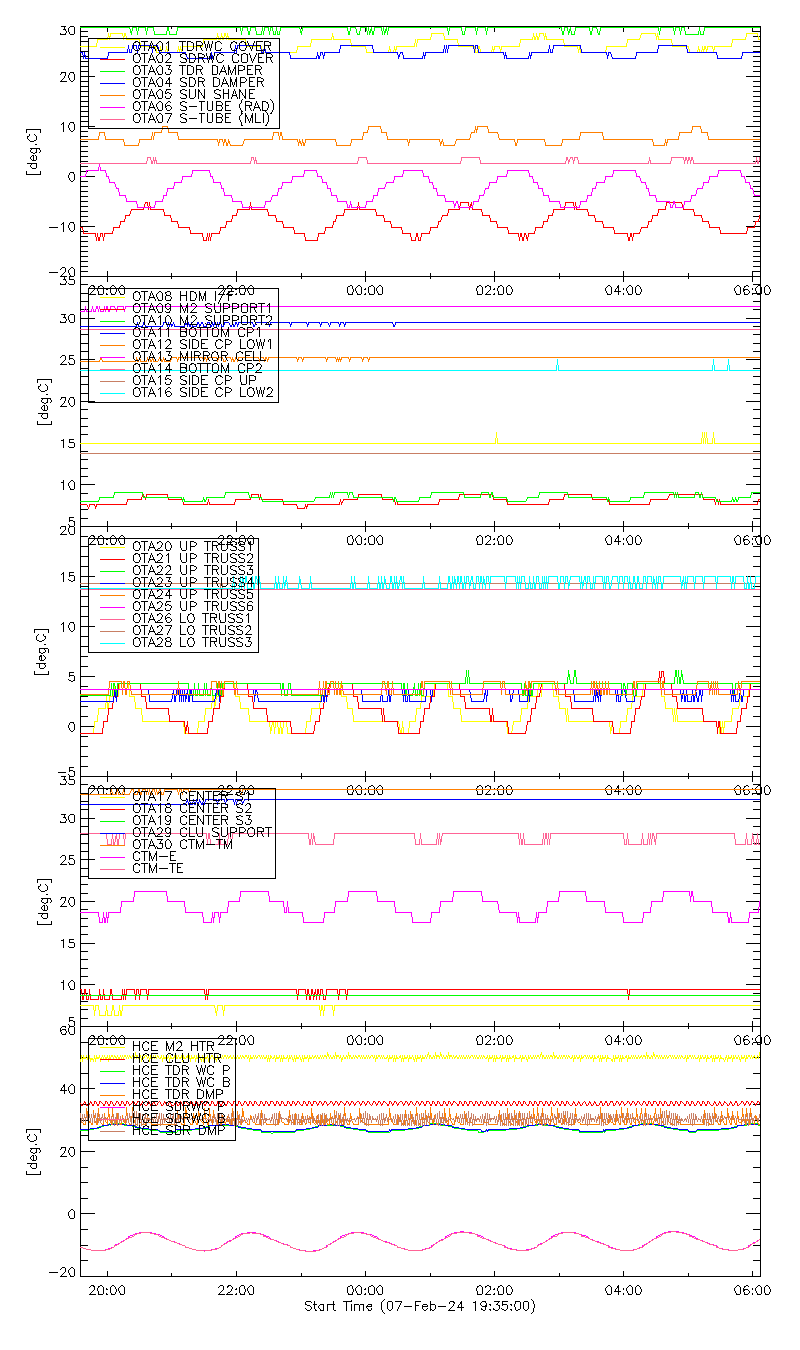
Task: Click the CTM-E legend label
Action: coord(154,856)
